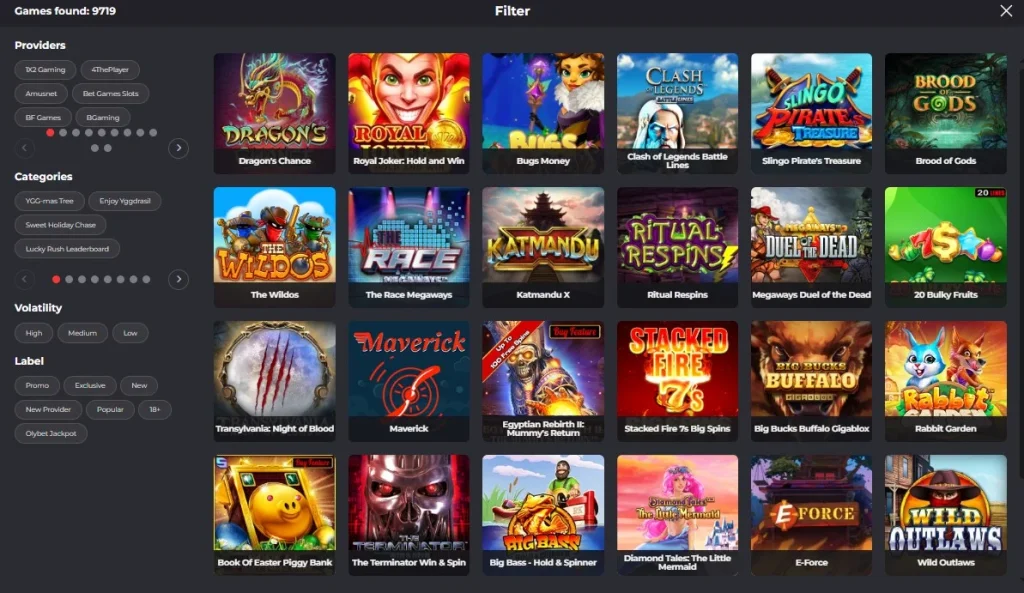The height and width of the screenshot is (593, 1024).
Task: Apply Olybet Jackpot label filter
Action: coord(51,434)
